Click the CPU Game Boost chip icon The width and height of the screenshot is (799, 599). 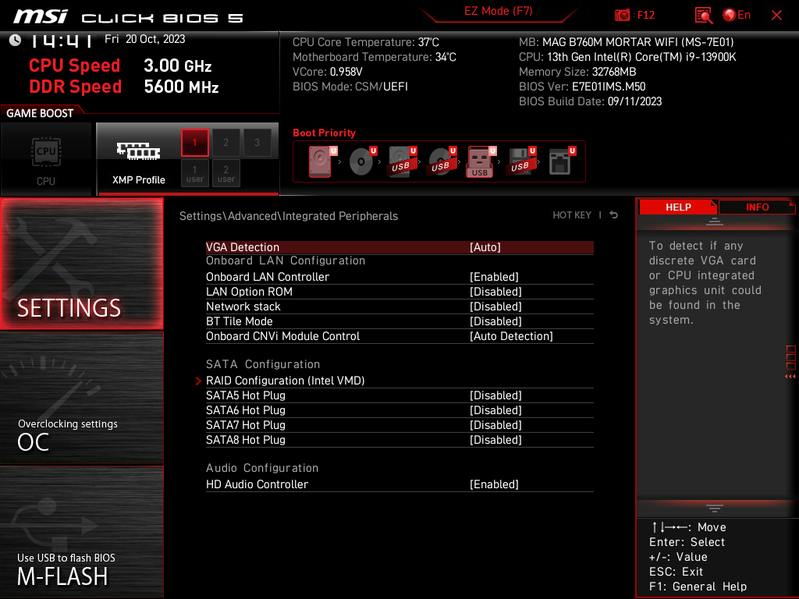coord(46,152)
